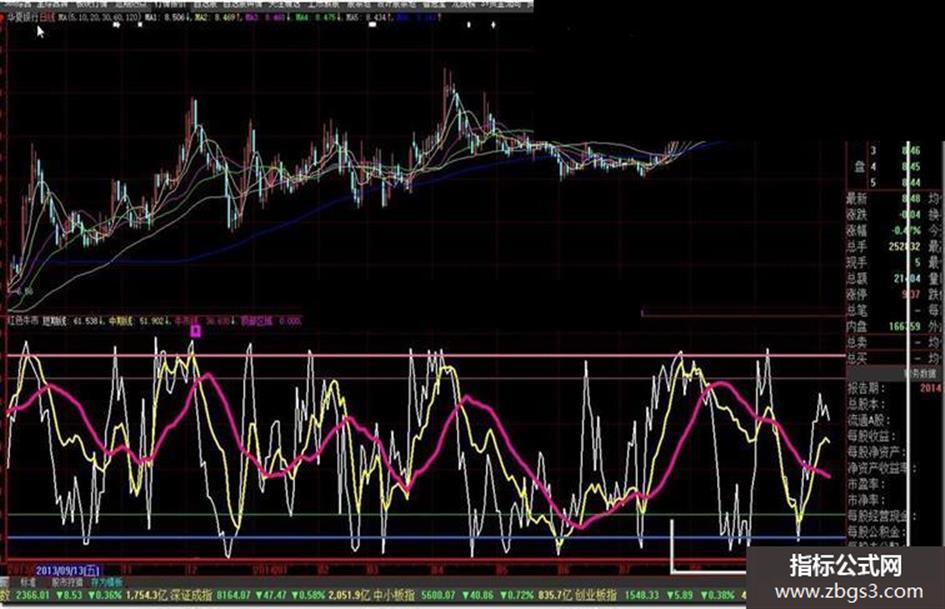Click the 5608.07 value in the status bar
Image resolution: width=945 pixels, height=609 pixels.
(x=438, y=595)
